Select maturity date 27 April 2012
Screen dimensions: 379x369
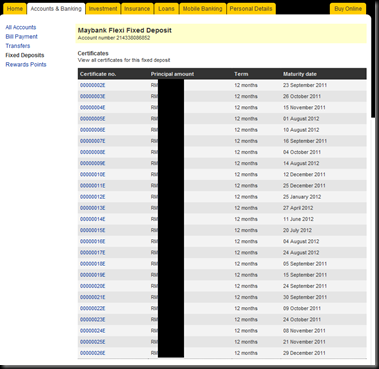(x=298, y=208)
